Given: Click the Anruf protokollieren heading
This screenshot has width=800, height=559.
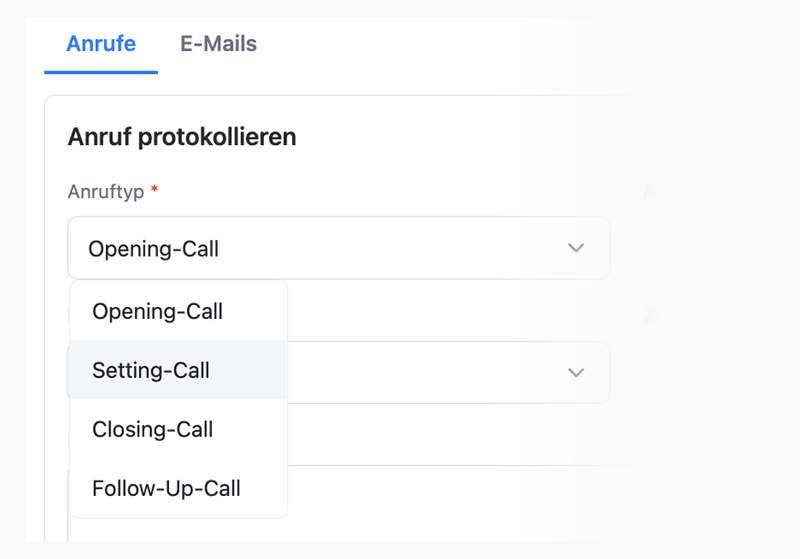Looking at the screenshot, I should point(182,137).
